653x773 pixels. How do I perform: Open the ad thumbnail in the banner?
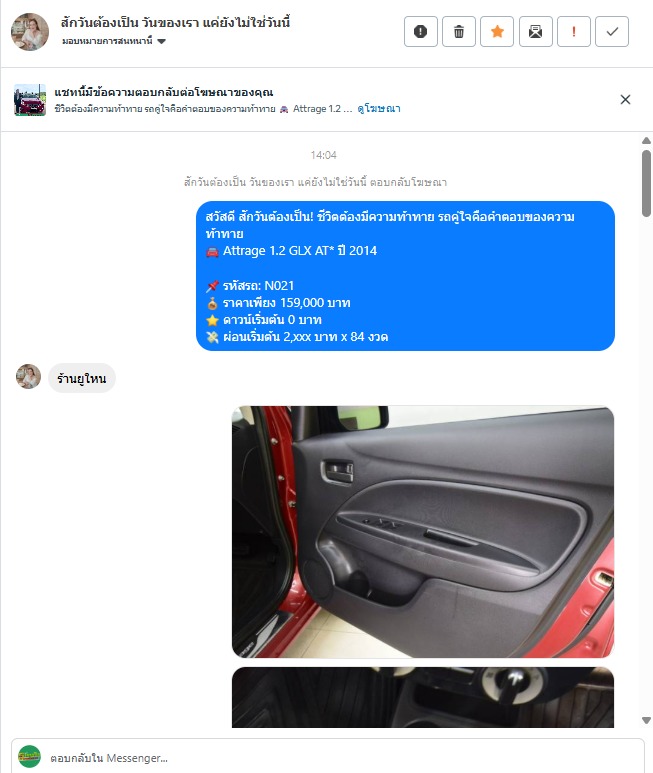pyautogui.click(x=30, y=100)
